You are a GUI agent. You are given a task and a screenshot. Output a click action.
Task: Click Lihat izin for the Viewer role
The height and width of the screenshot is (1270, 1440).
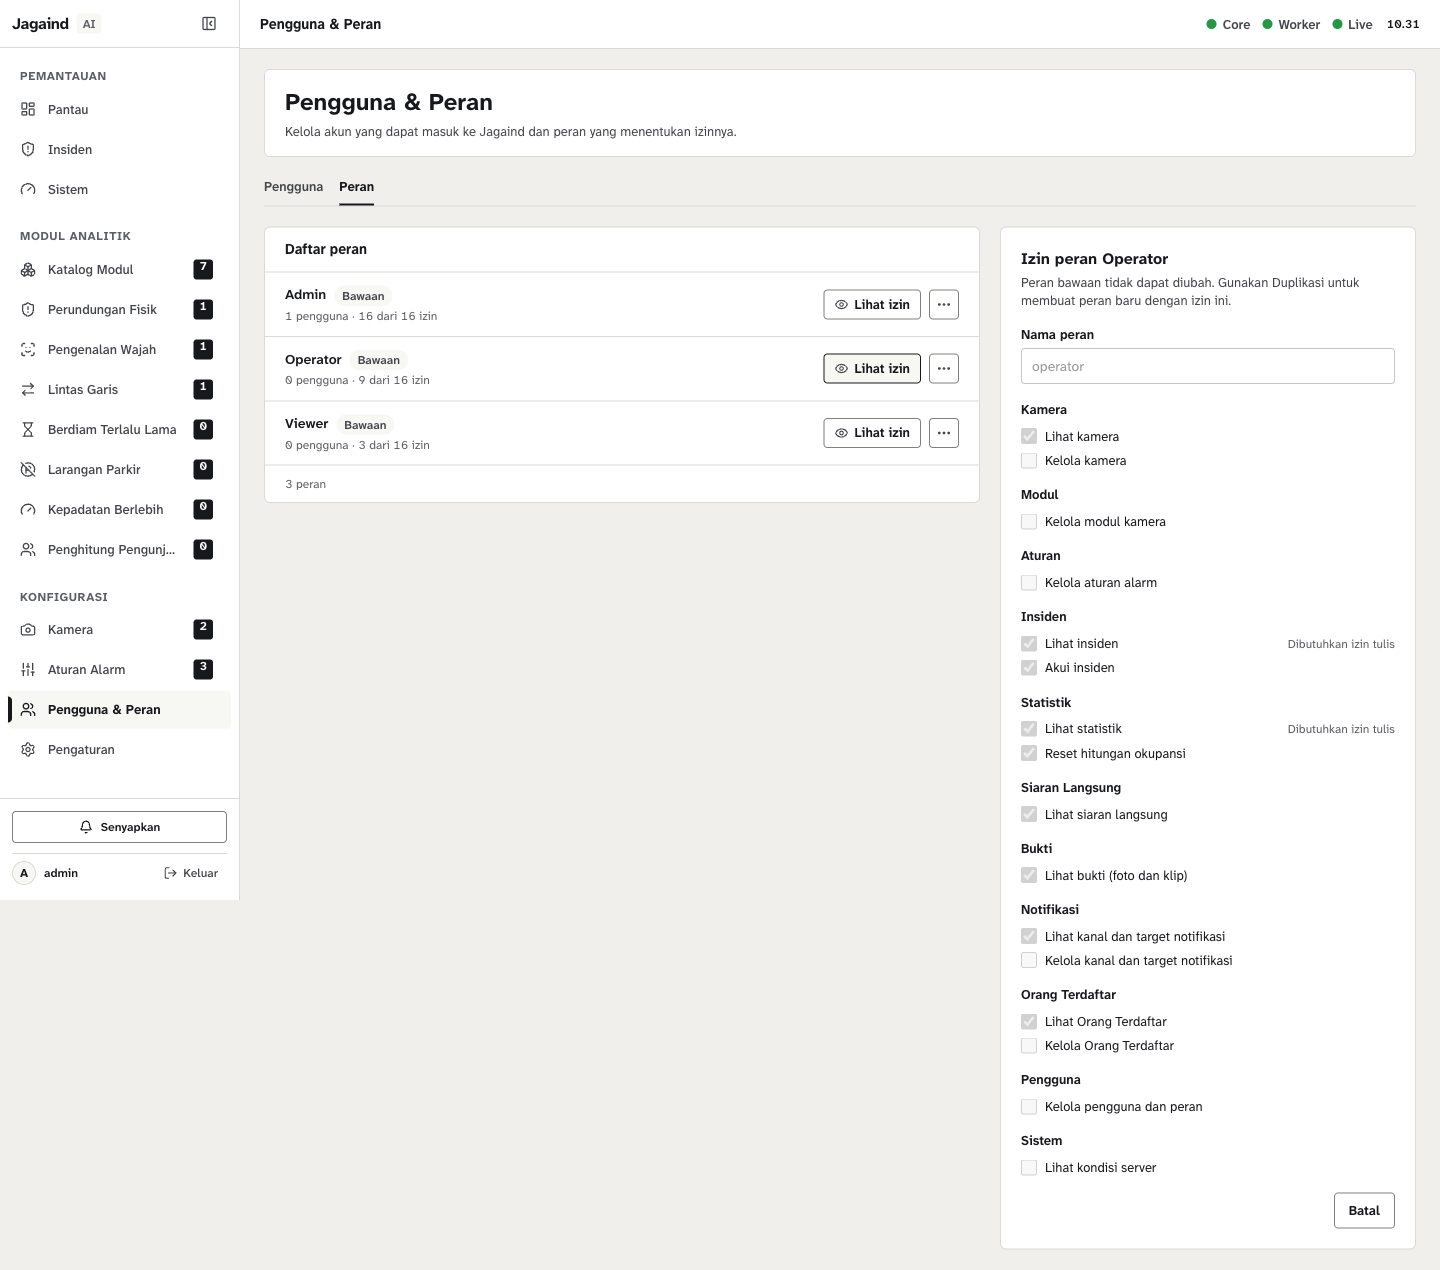coord(872,433)
